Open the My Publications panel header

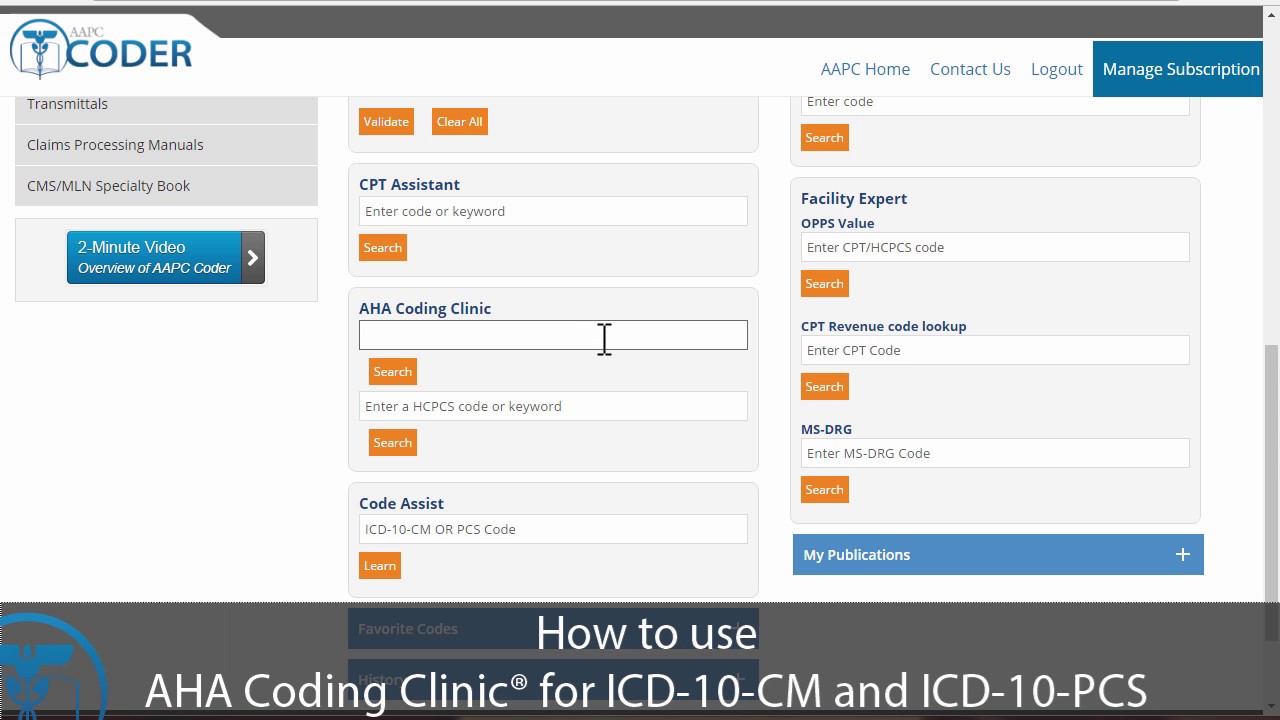coord(998,555)
